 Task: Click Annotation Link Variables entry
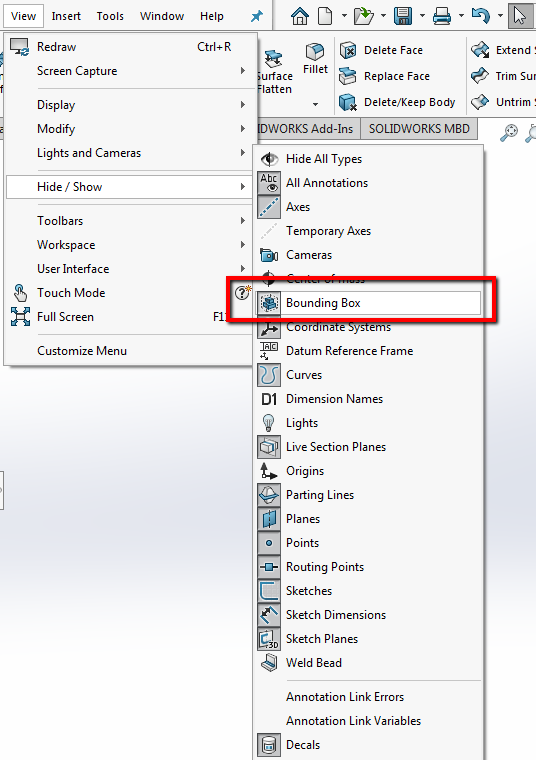coord(369,721)
